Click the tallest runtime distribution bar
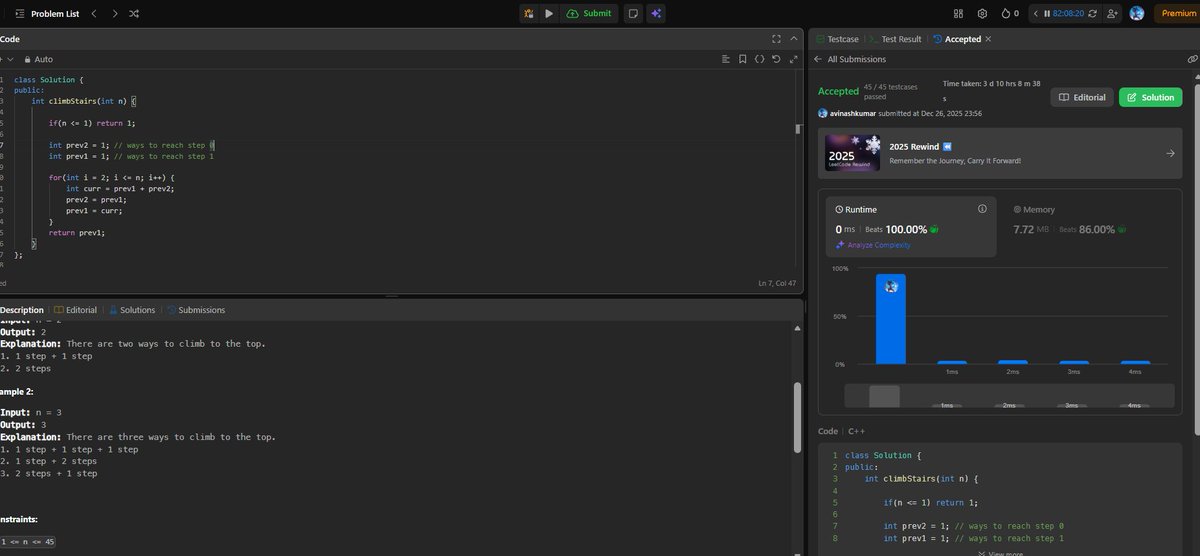Viewport: 1200px width, 556px height. (891, 319)
